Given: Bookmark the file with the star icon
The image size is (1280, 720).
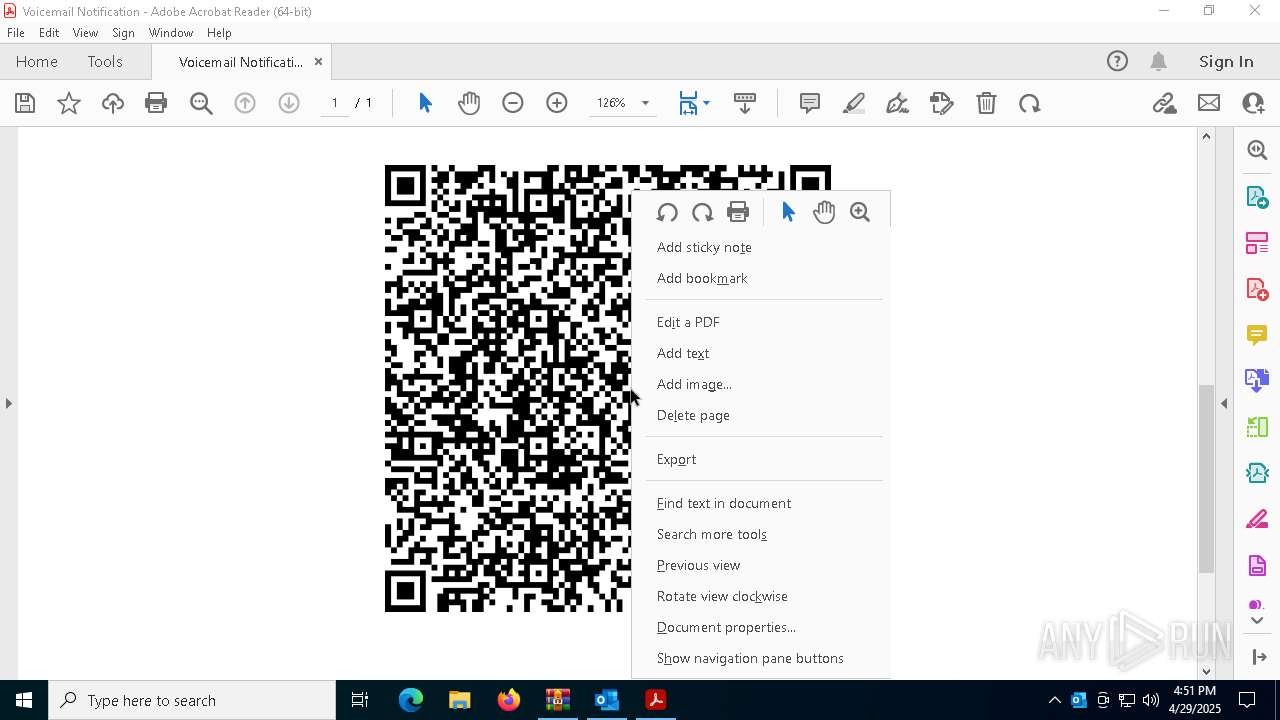Looking at the screenshot, I should [x=69, y=103].
